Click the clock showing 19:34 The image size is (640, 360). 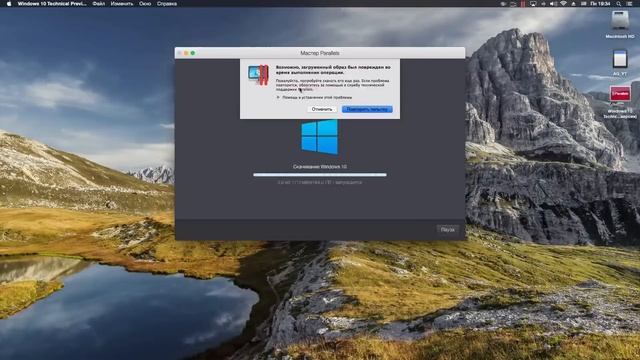click(x=600, y=4)
